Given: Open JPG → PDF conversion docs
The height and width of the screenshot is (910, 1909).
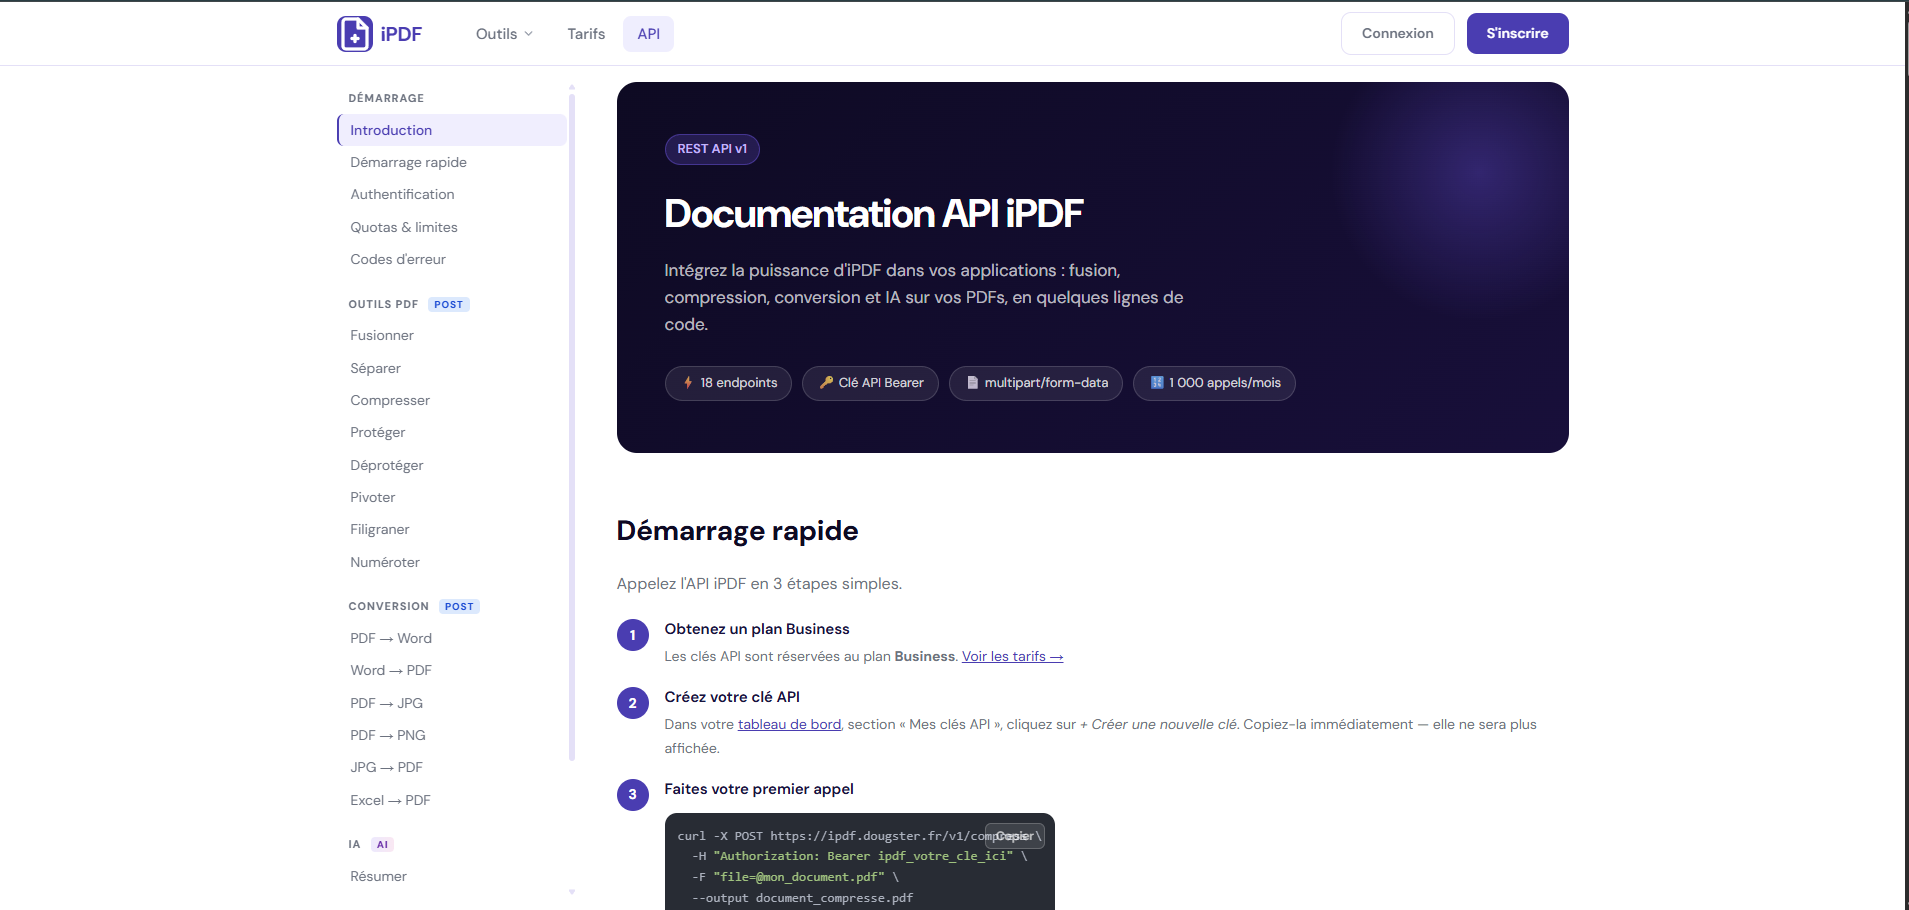Looking at the screenshot, I should 387,767.
